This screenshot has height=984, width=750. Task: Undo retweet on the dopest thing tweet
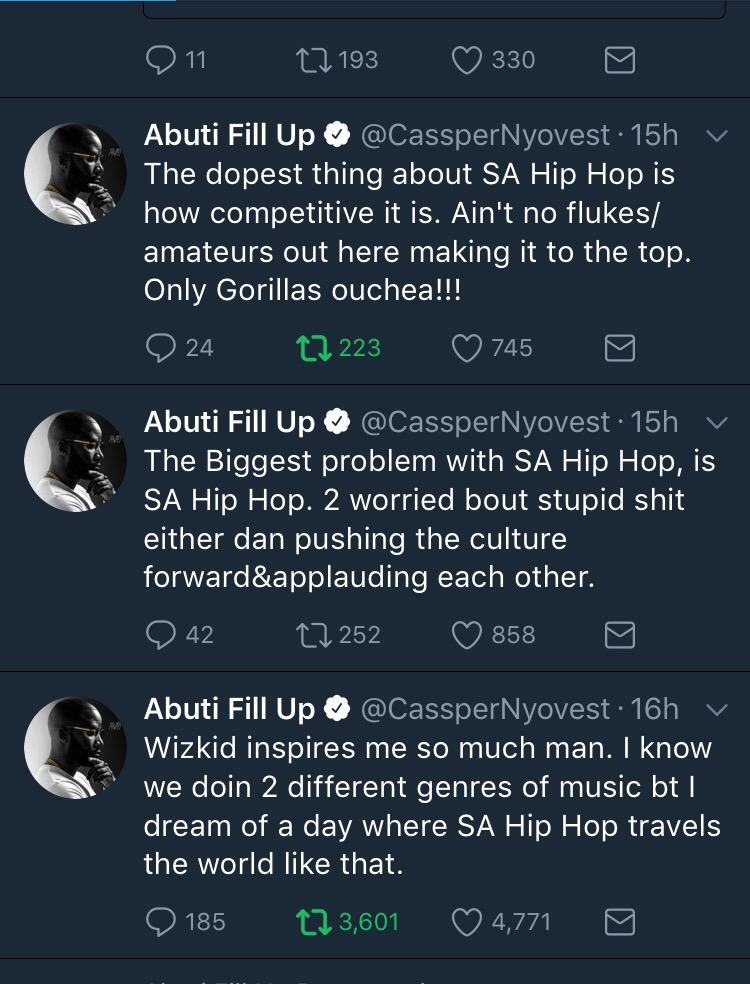click(x=313, y=347)
